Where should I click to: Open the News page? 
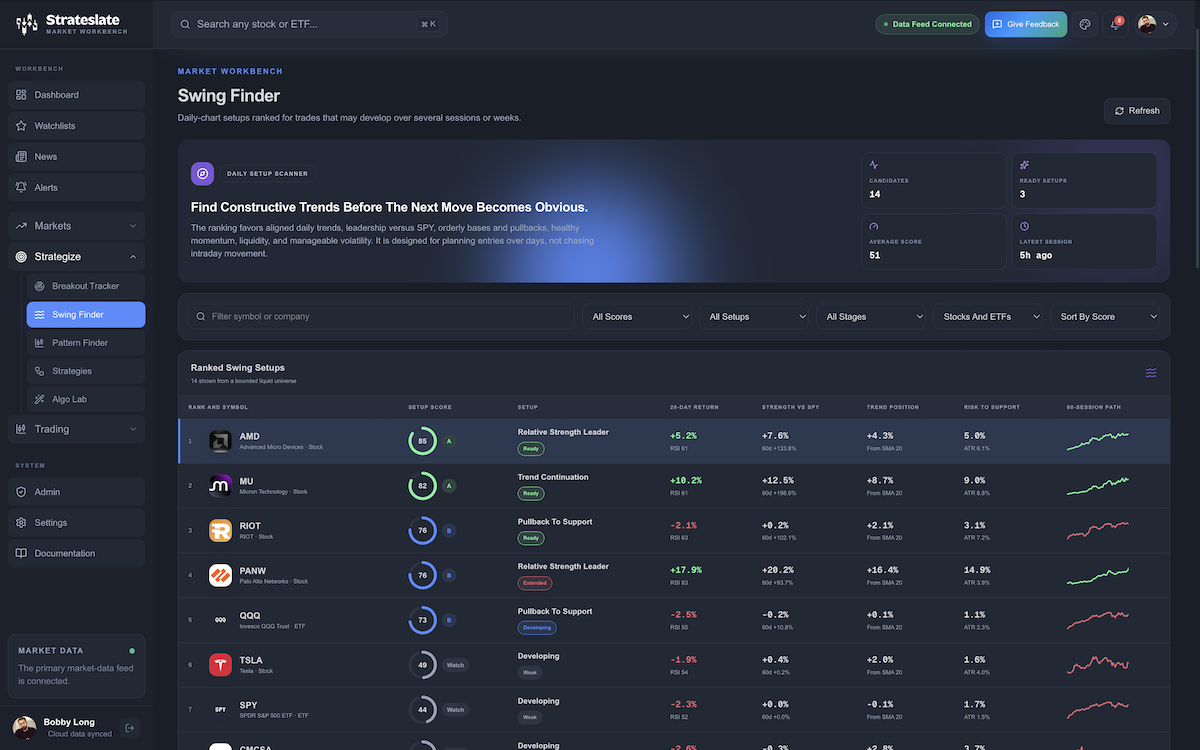pyautogui.click(x=77, y=157)
